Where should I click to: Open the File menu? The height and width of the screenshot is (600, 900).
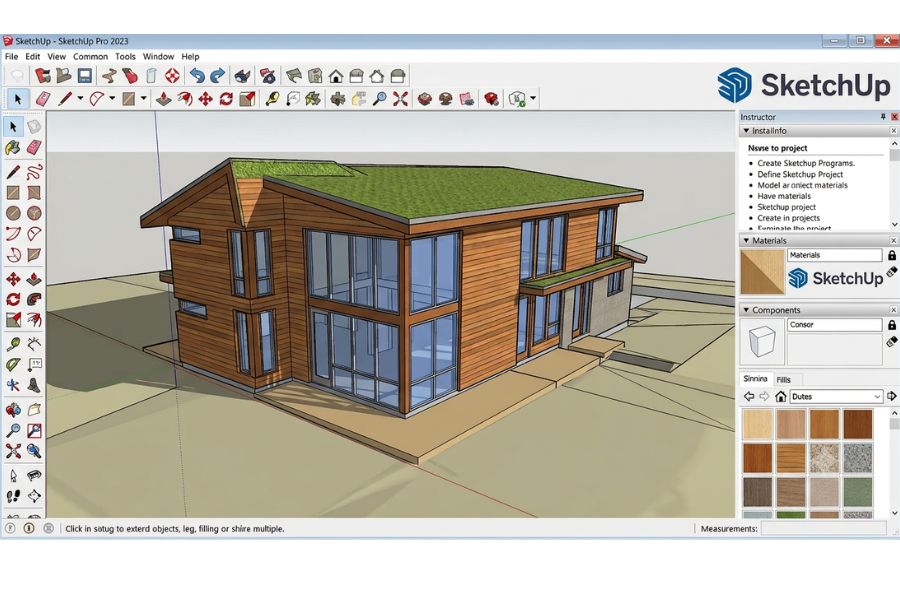point(11,56)
